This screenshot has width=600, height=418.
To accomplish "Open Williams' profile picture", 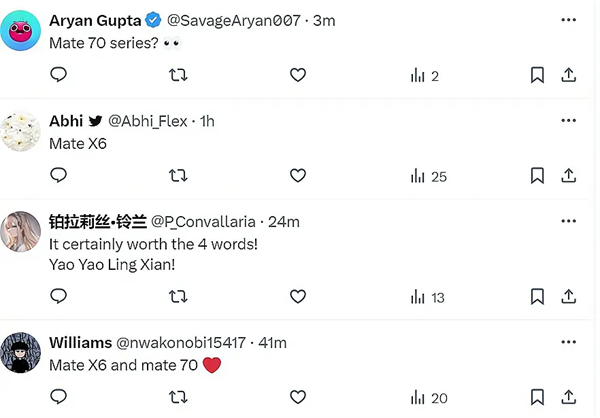I will (20, 353).
